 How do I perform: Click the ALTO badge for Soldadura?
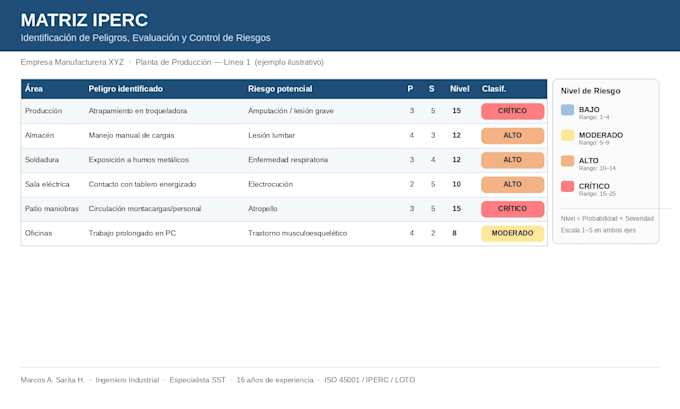(512, 160)
